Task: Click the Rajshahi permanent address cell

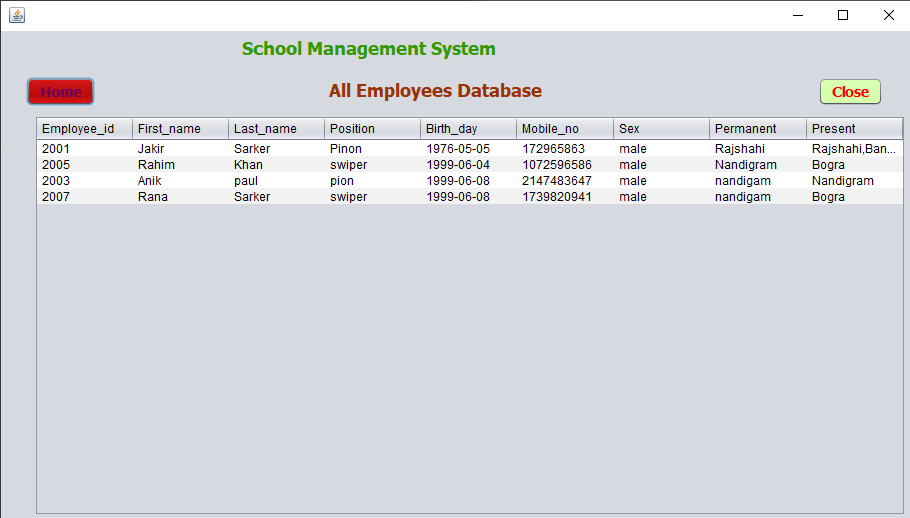Action: click(x=740, y=149)
